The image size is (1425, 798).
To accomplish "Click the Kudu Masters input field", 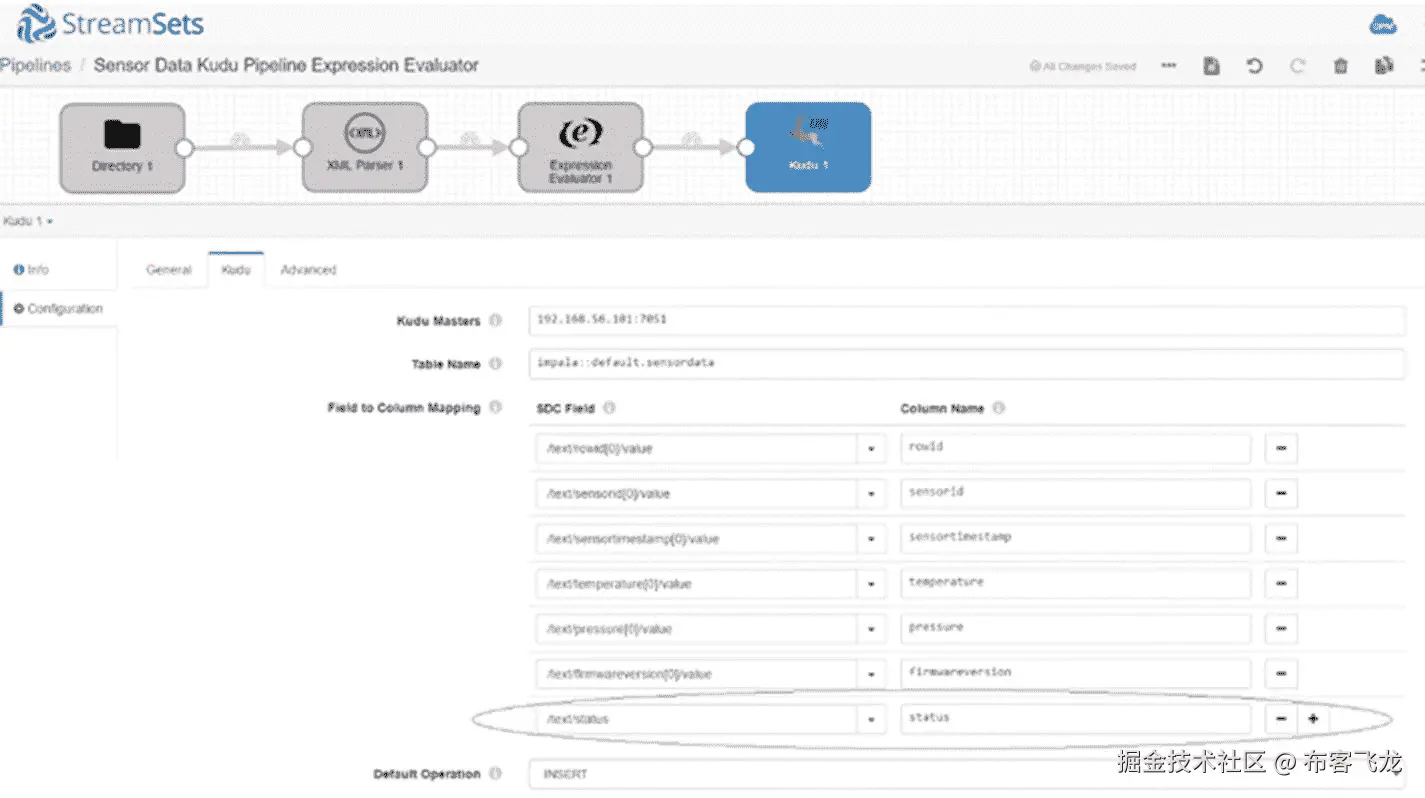I will pyautogui.click(x=966, y=320).
